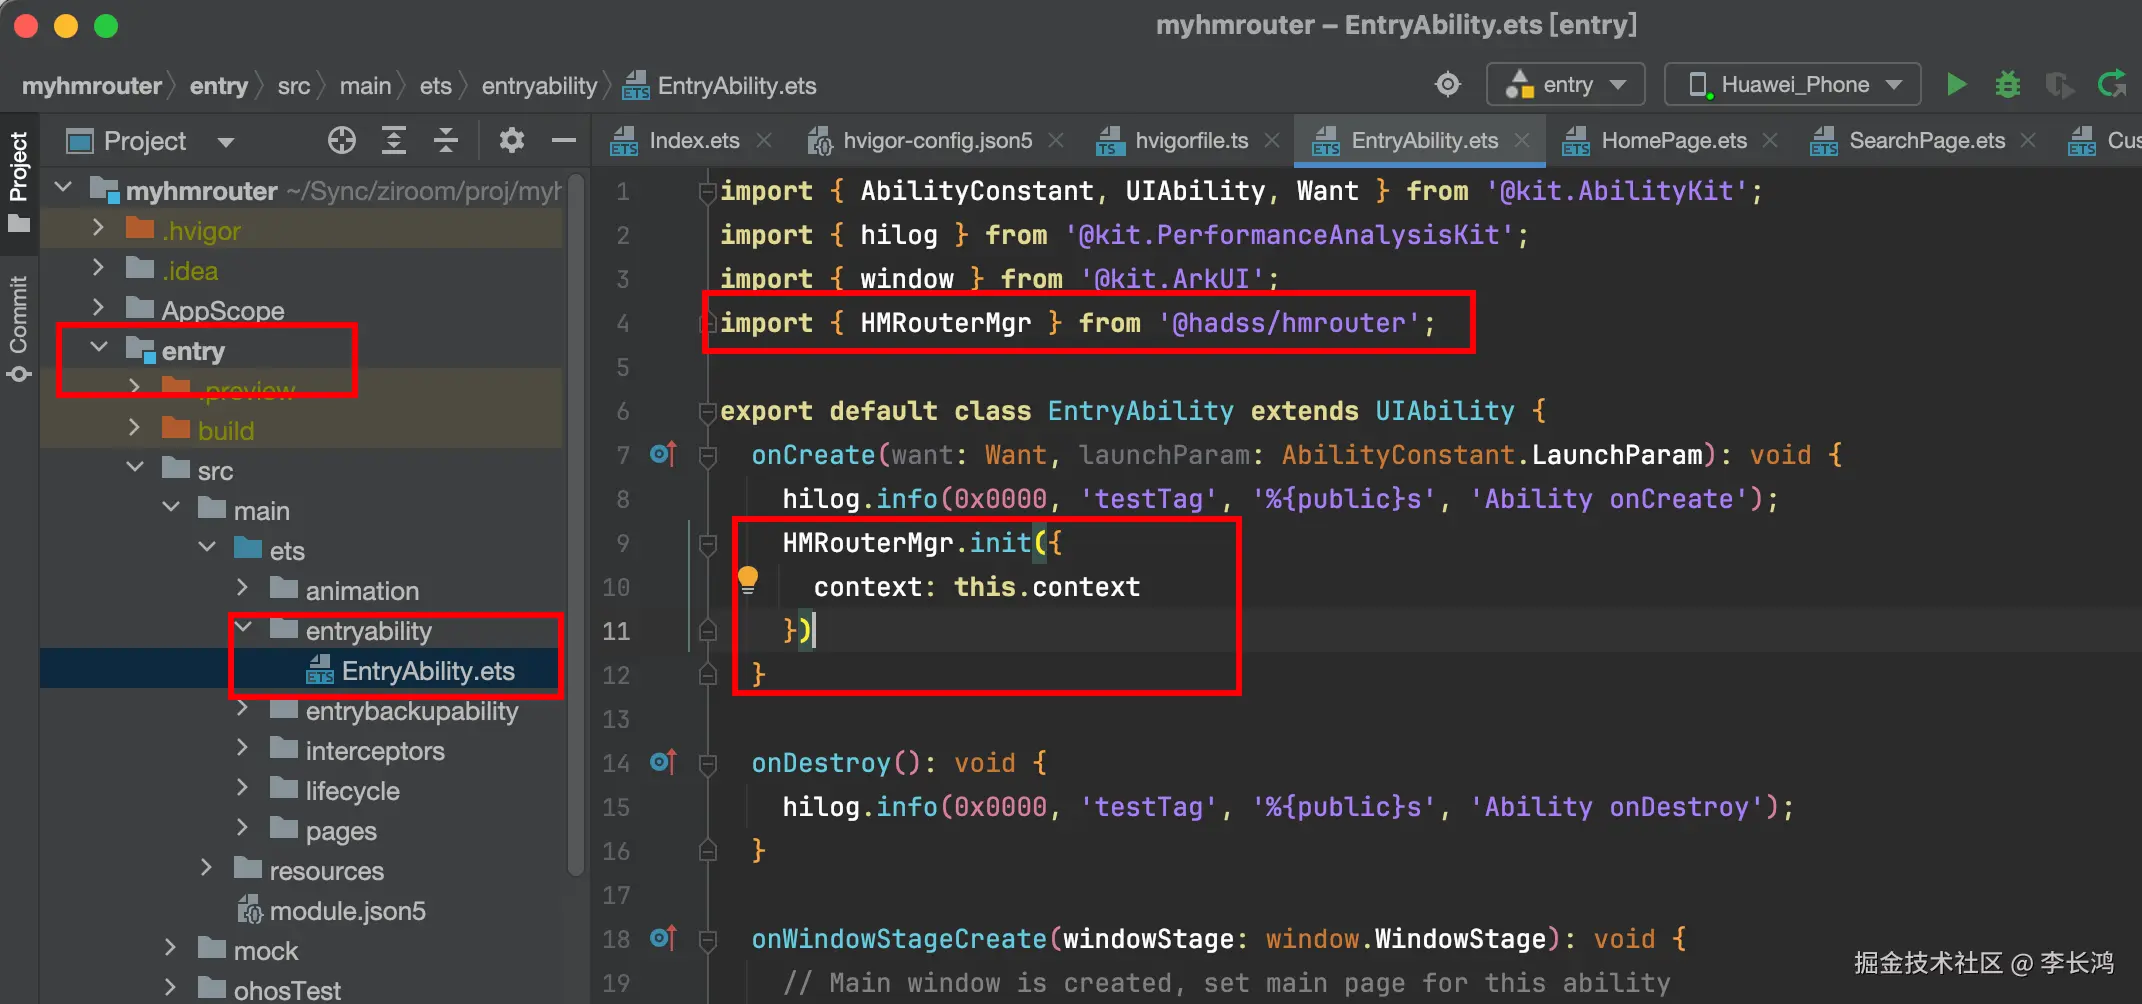Viewport: 2142px width, 1004px height.
Task: Click override gutter icon beside onCreate
Action: 663,454
